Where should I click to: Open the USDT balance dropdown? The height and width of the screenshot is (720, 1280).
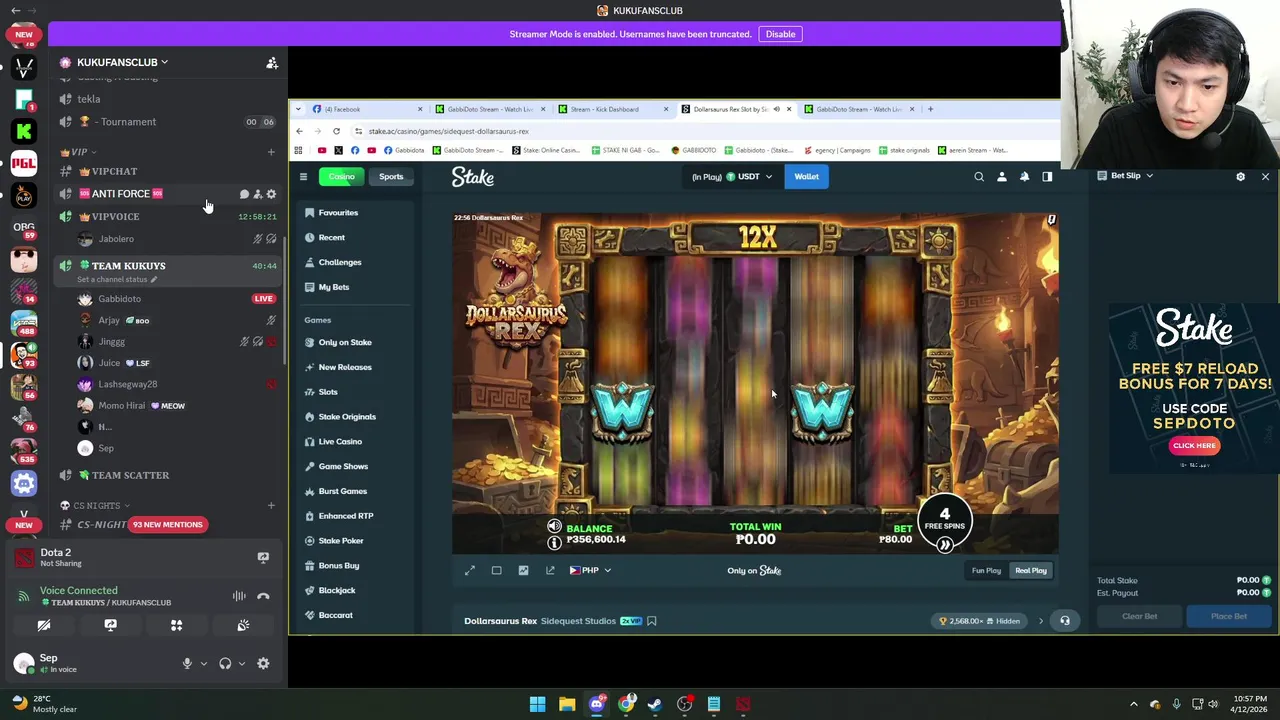732,176
